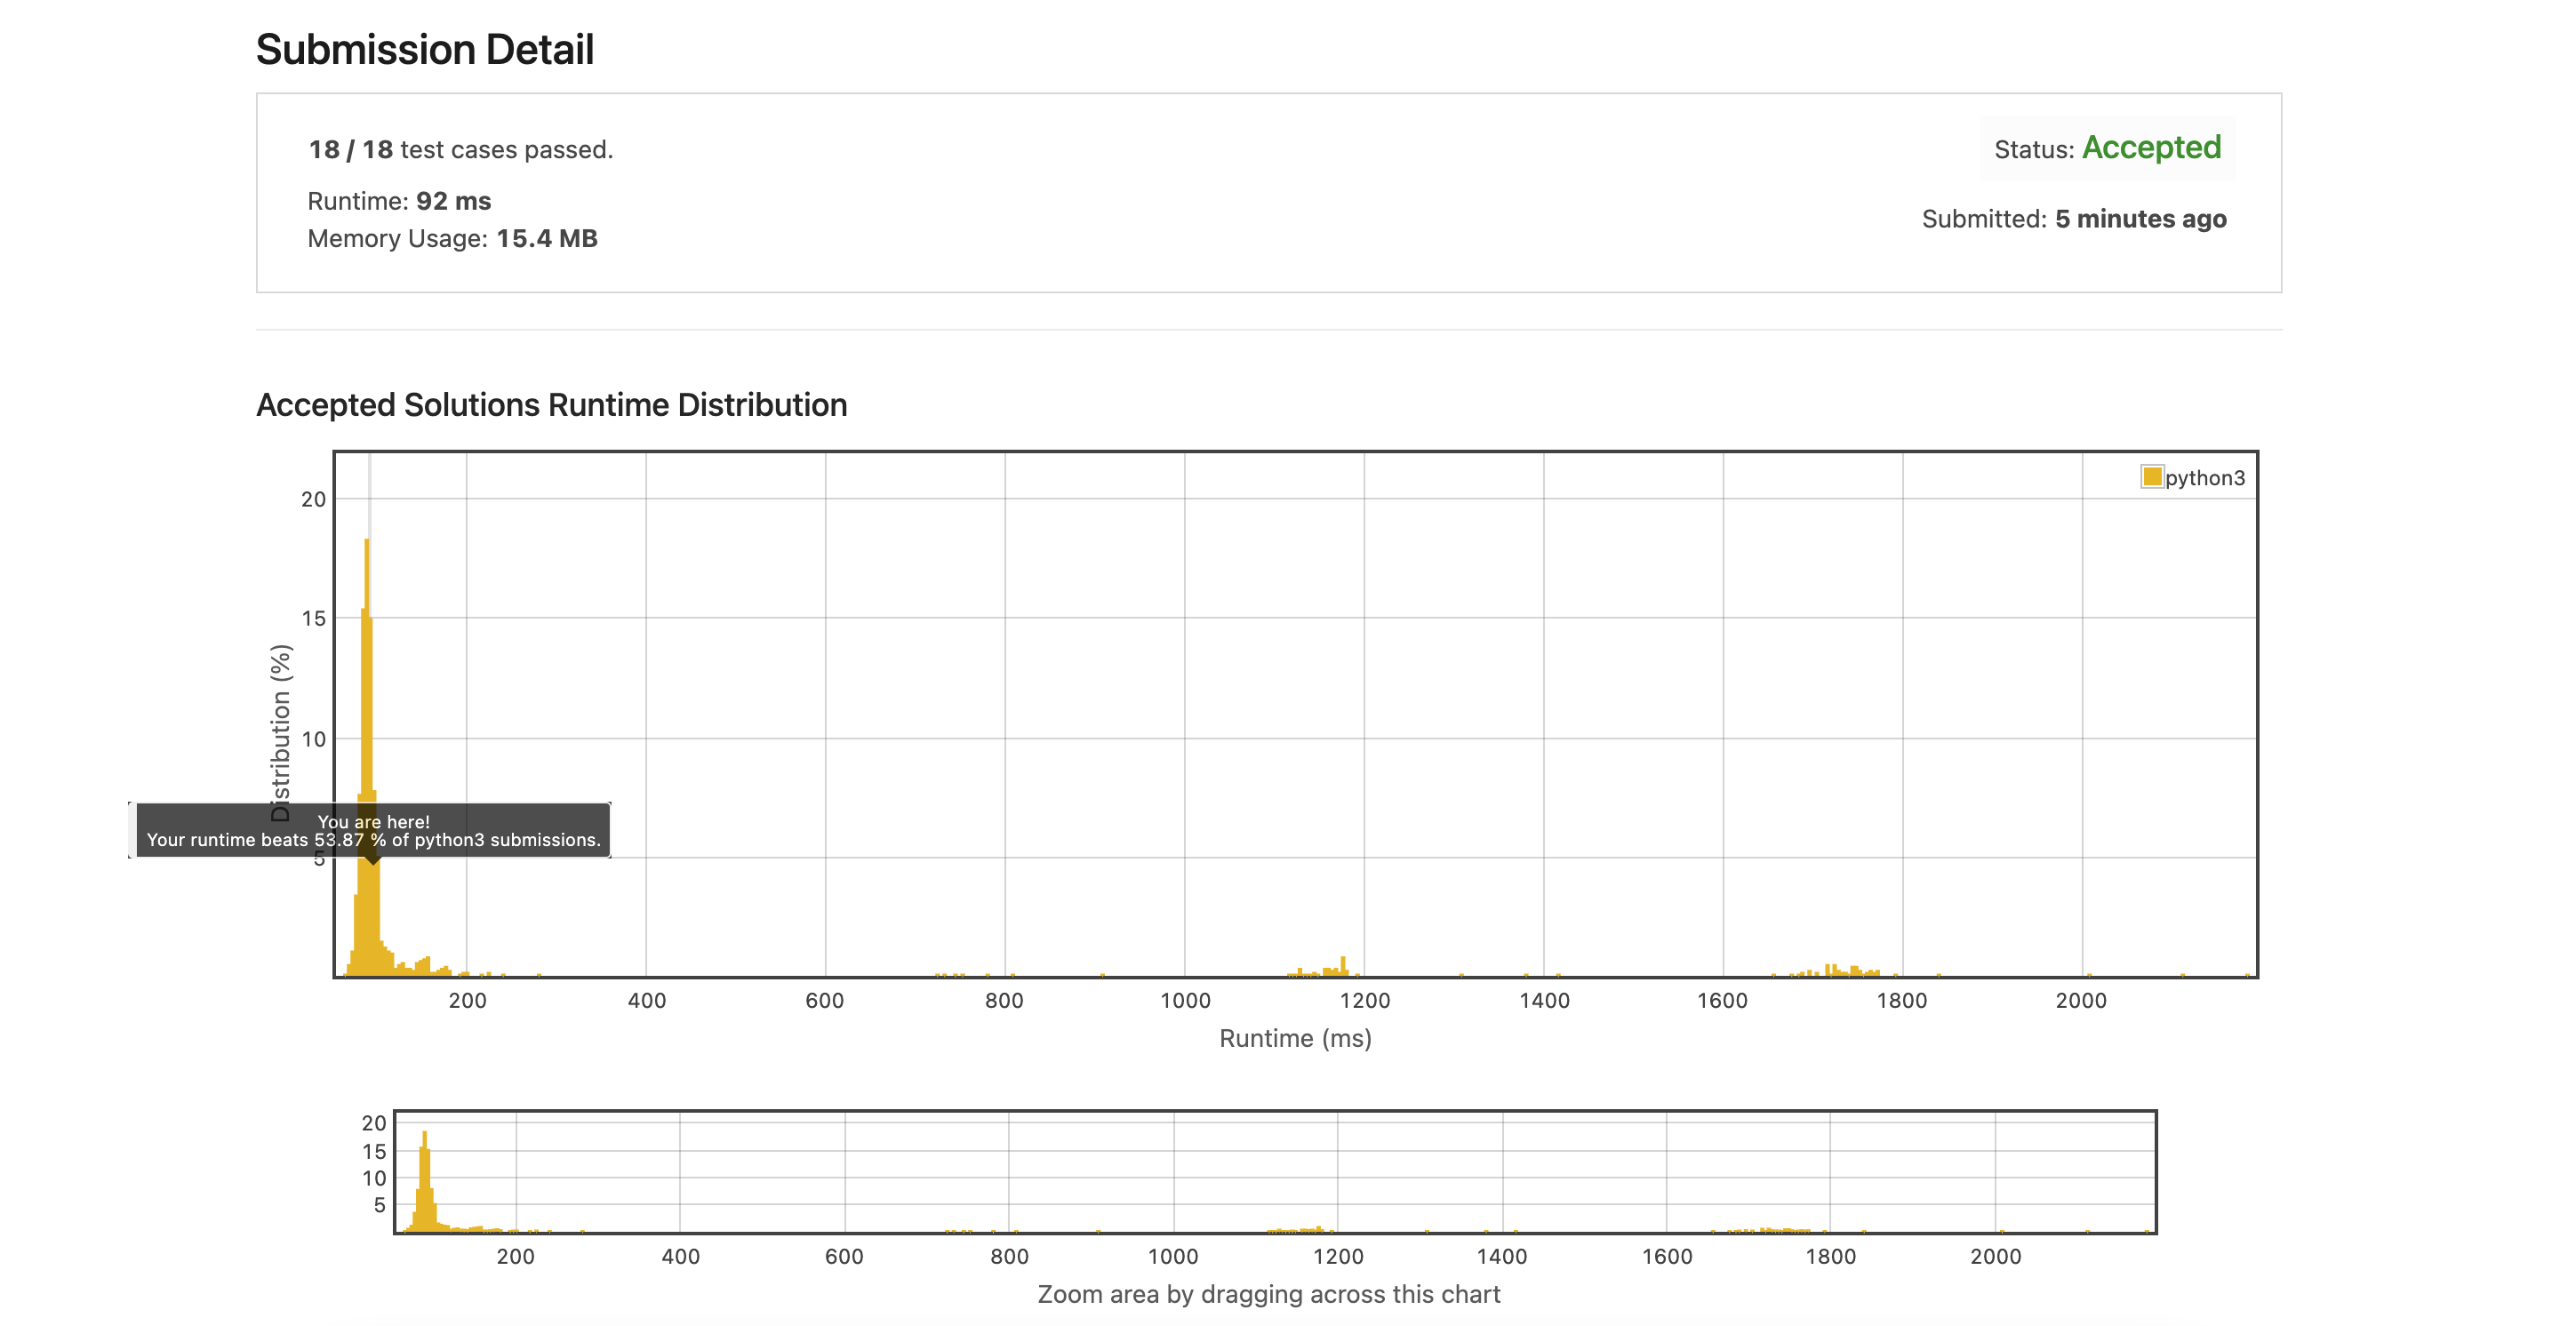Click the 1200 label on main chart axis

tap(1364, 1000)
